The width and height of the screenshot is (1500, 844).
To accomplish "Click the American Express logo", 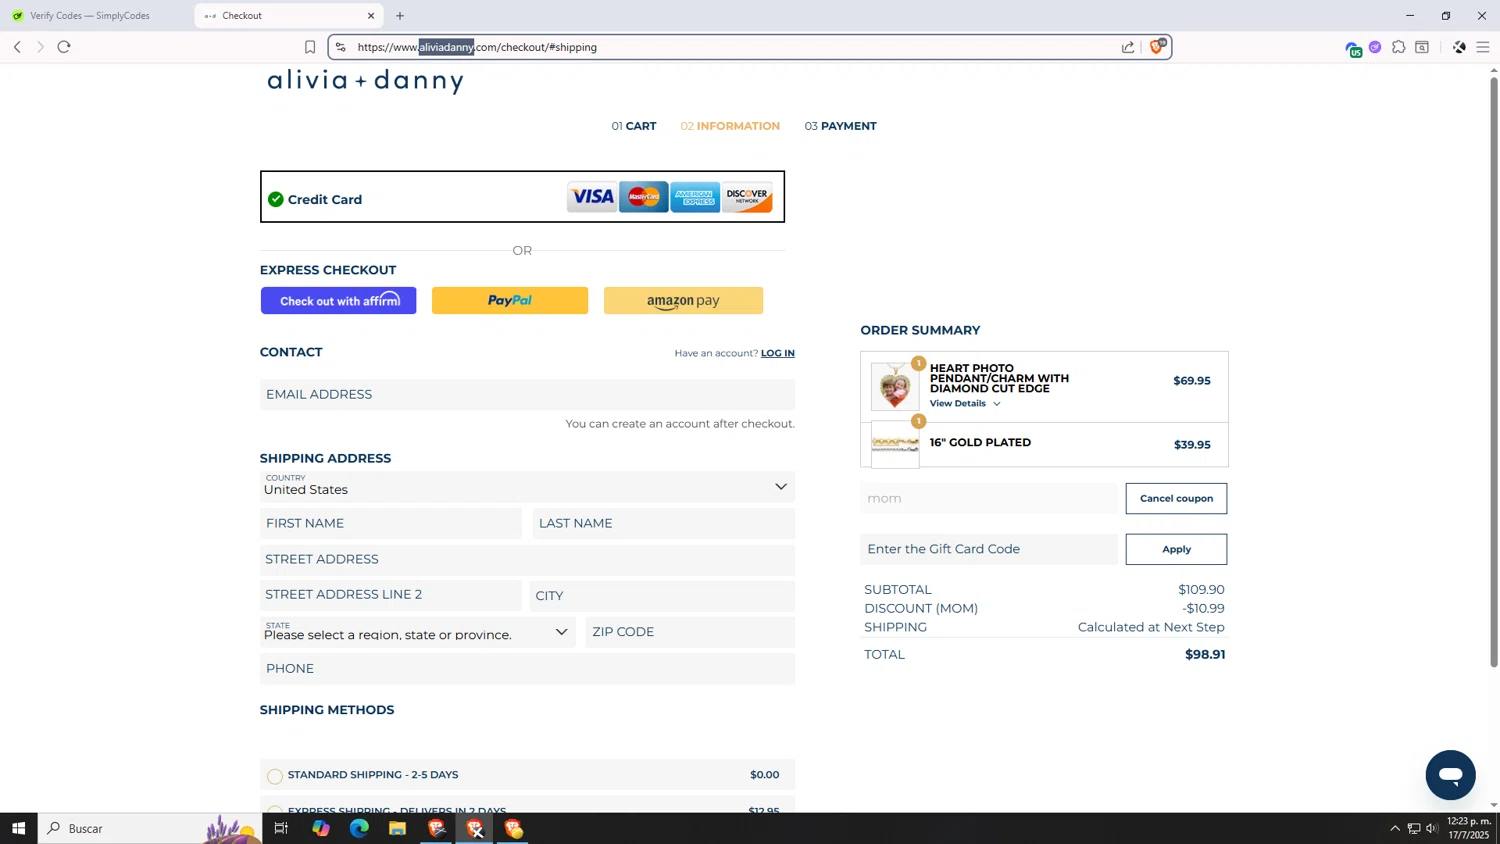I will click(x=695, y=197).
